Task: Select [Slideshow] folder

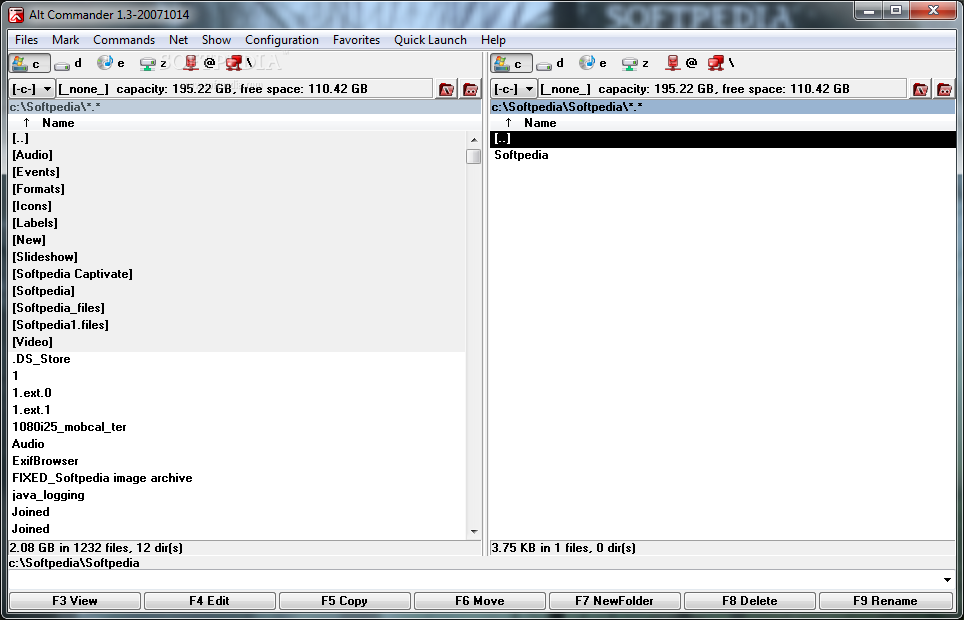Action: click(x=237, y=257)
